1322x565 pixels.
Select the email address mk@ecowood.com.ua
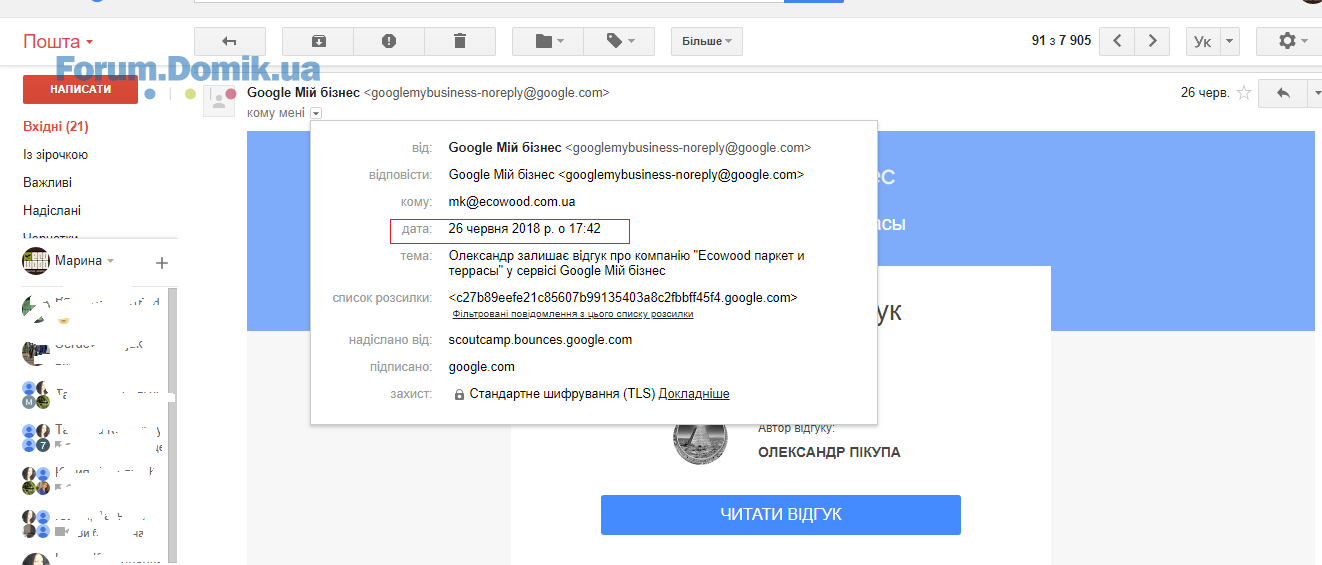coord(512,202)
